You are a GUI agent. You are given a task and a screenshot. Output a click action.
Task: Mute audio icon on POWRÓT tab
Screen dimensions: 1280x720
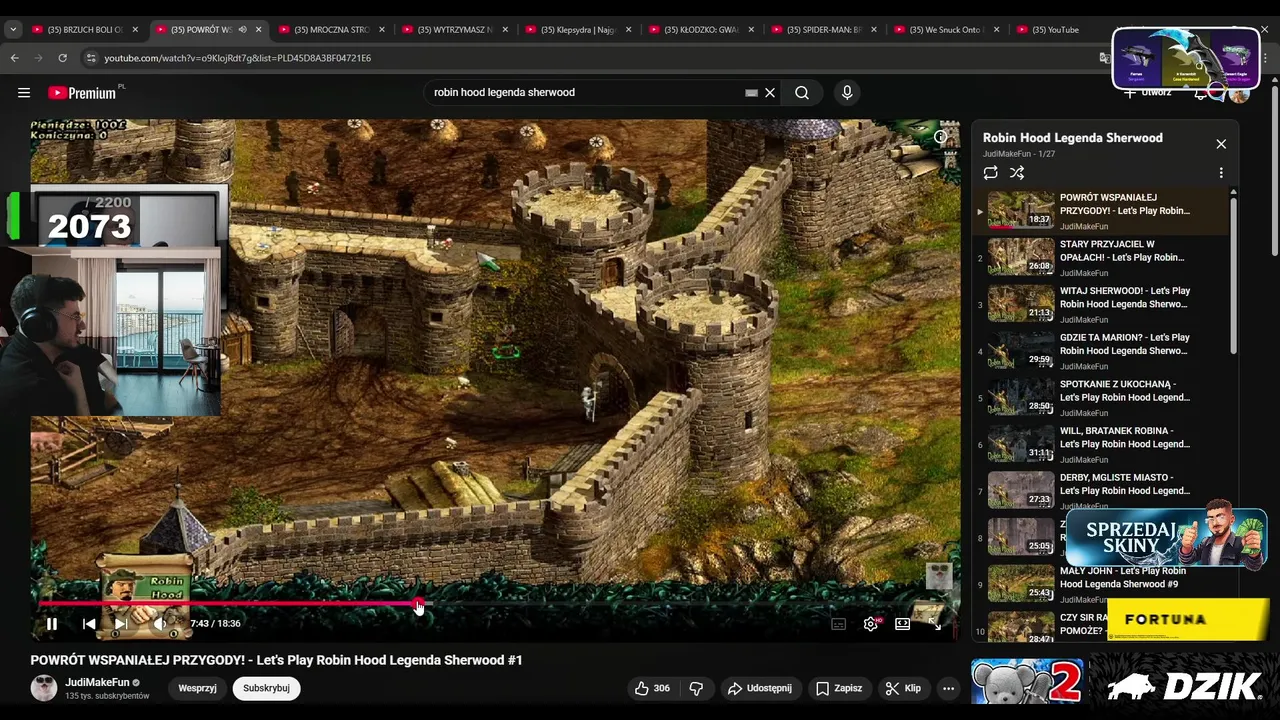242,30
